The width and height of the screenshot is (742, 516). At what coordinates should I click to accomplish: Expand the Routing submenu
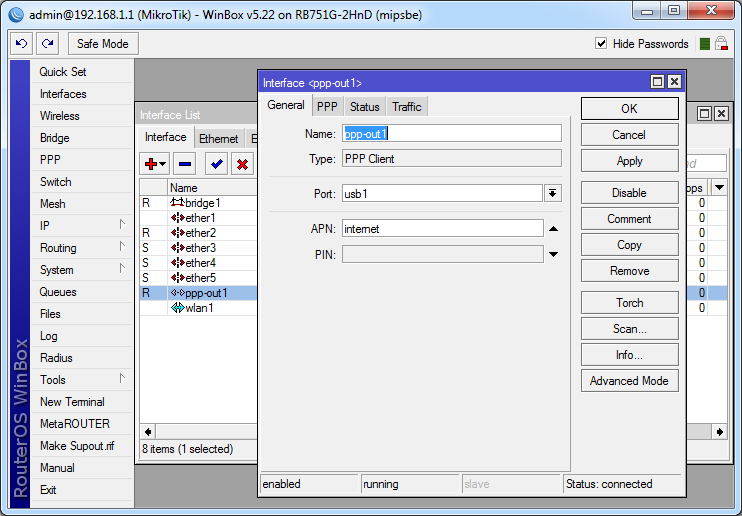(122, 246)
